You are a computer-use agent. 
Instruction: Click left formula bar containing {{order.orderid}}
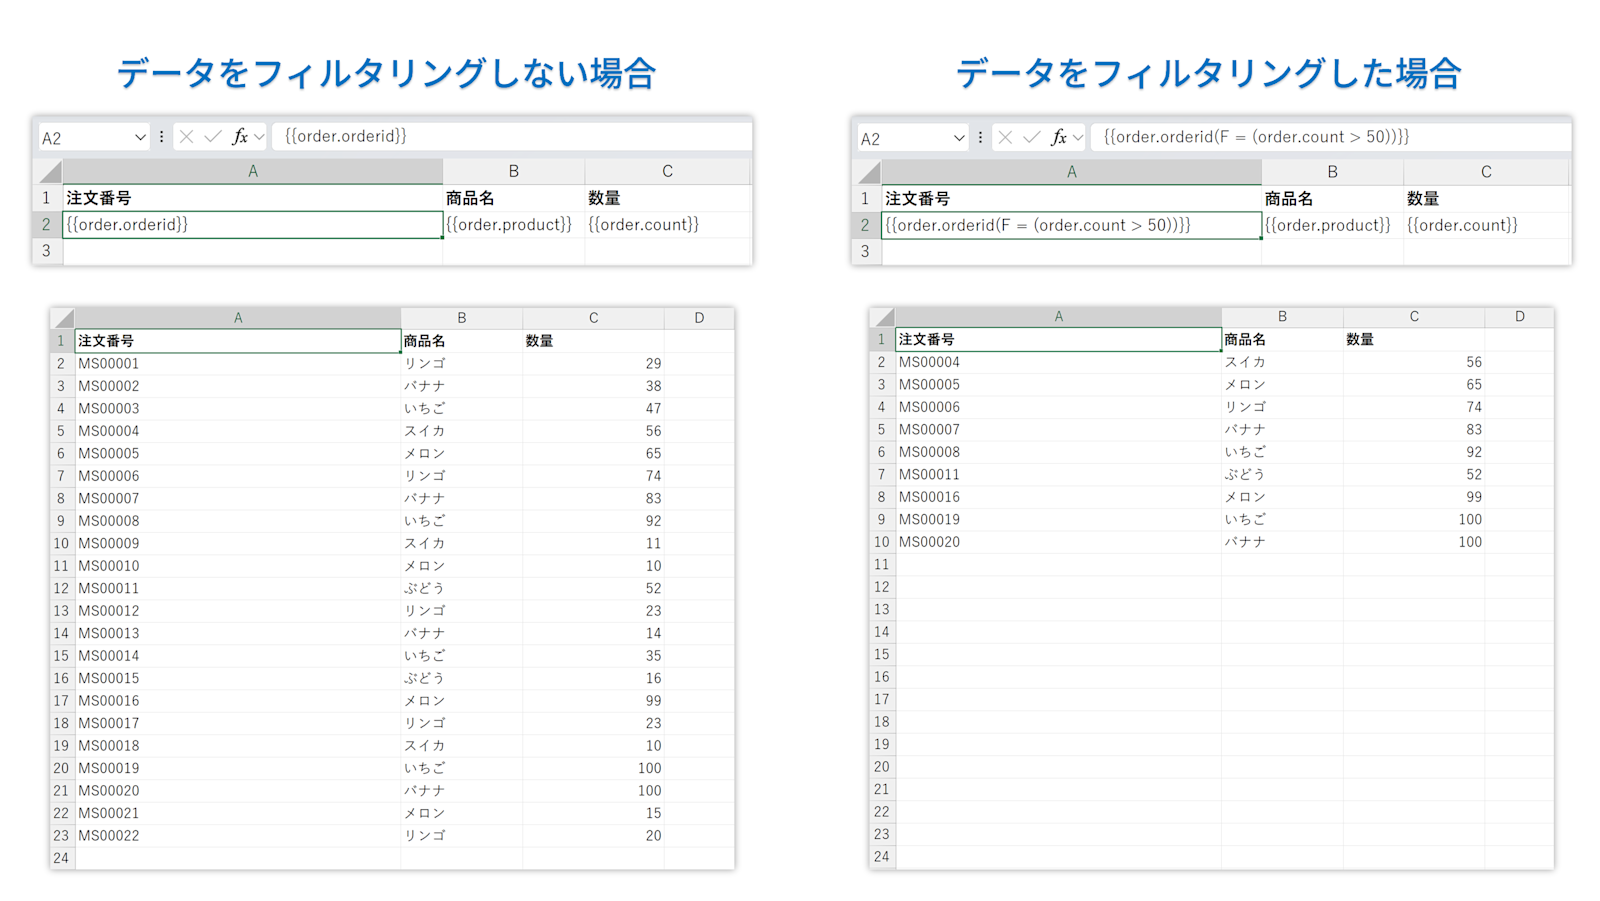click(511, 137)
